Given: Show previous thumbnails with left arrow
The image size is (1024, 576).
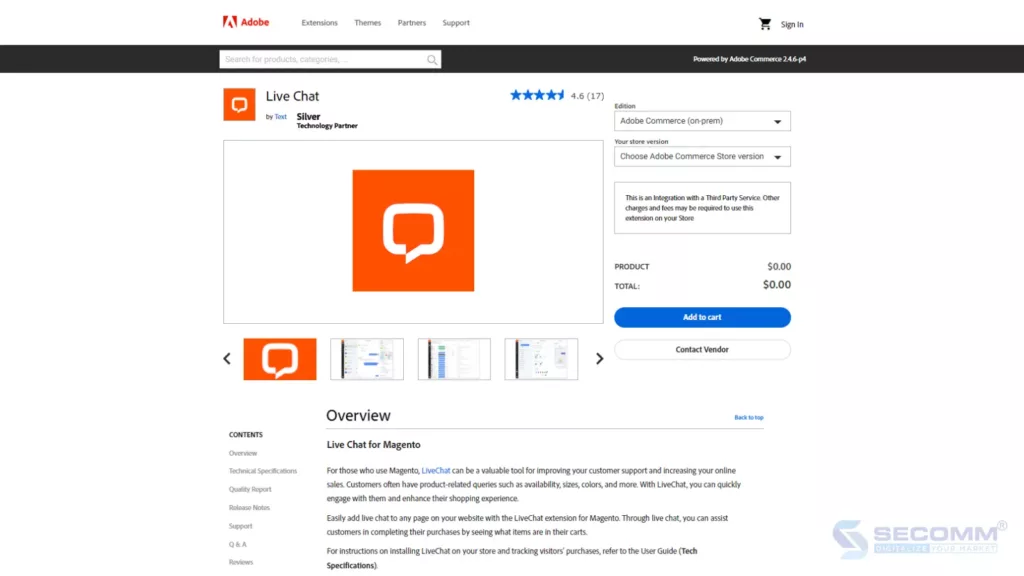Looking at the screenshot, I should 227,359.
